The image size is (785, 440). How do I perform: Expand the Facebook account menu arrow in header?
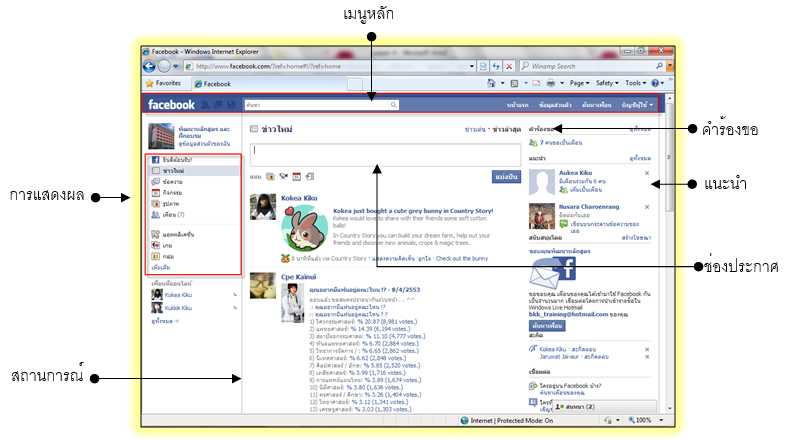coord(651,105)
